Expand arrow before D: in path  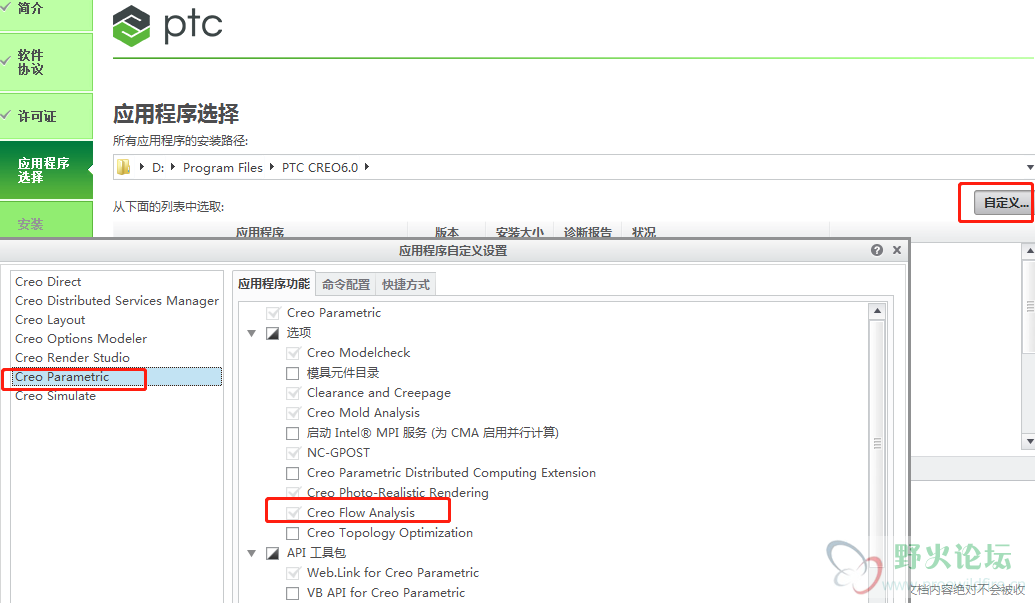[x=141, y=167]
